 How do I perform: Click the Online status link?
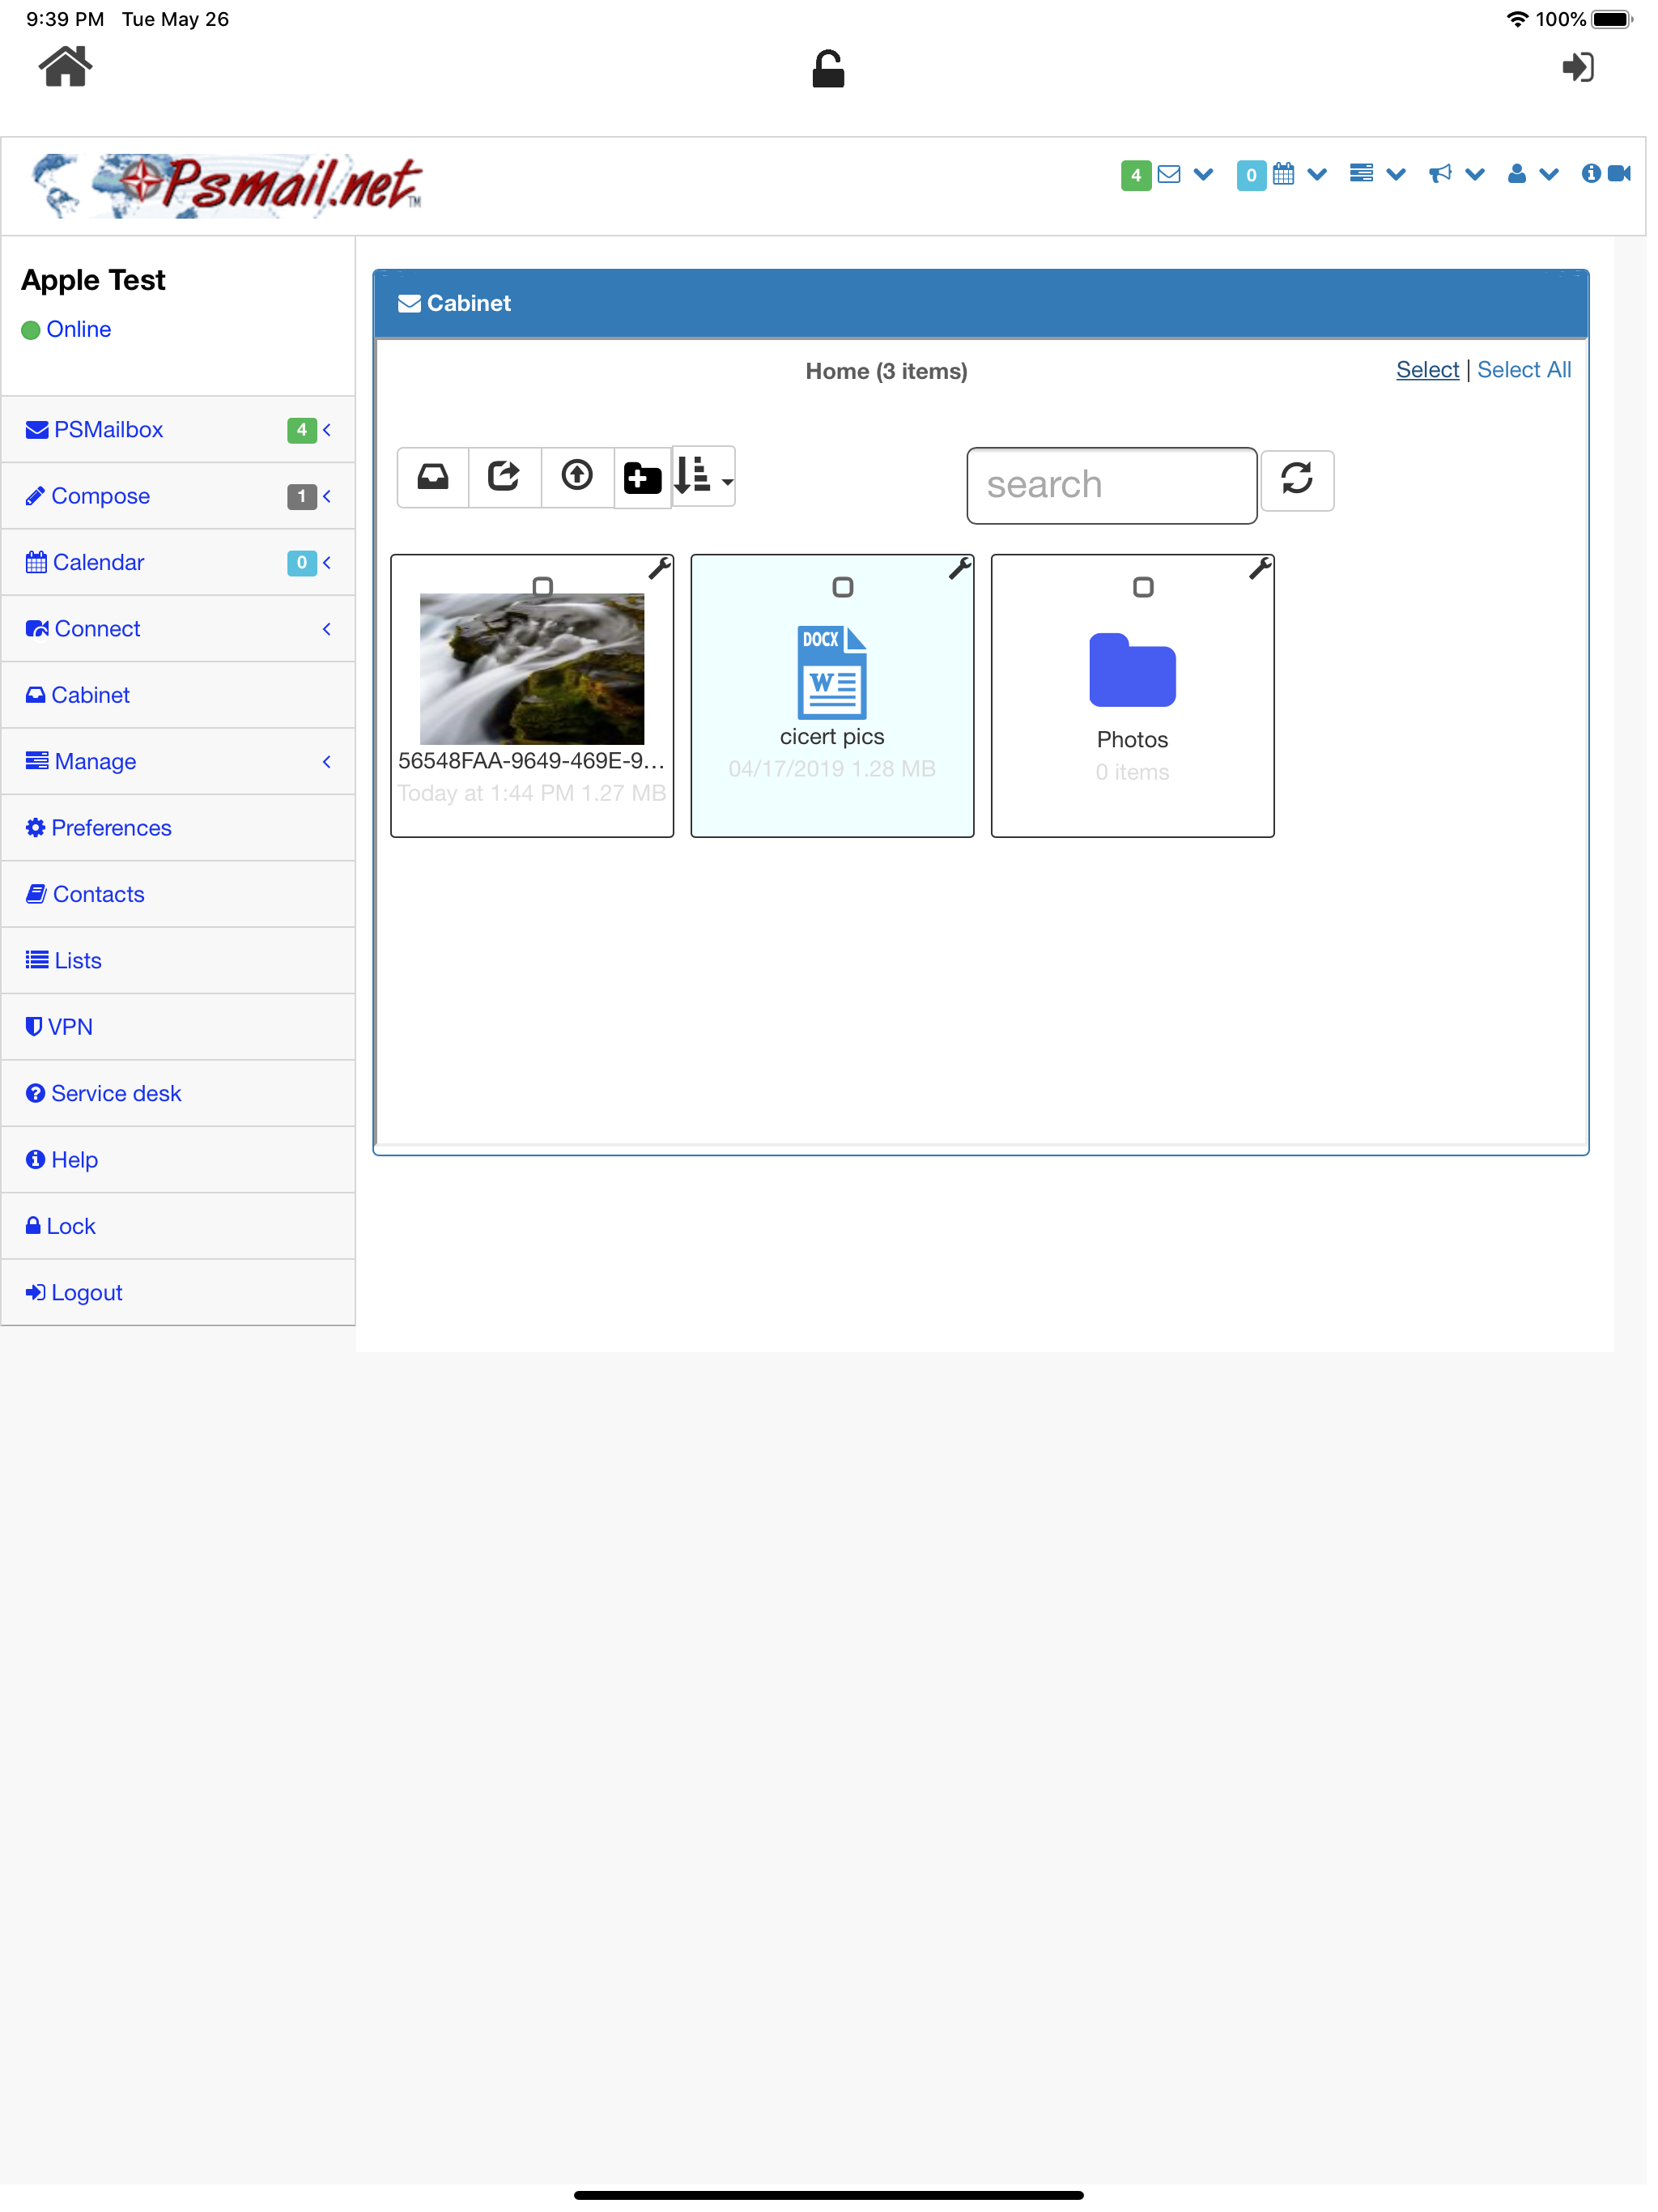[x=78, y=330]
